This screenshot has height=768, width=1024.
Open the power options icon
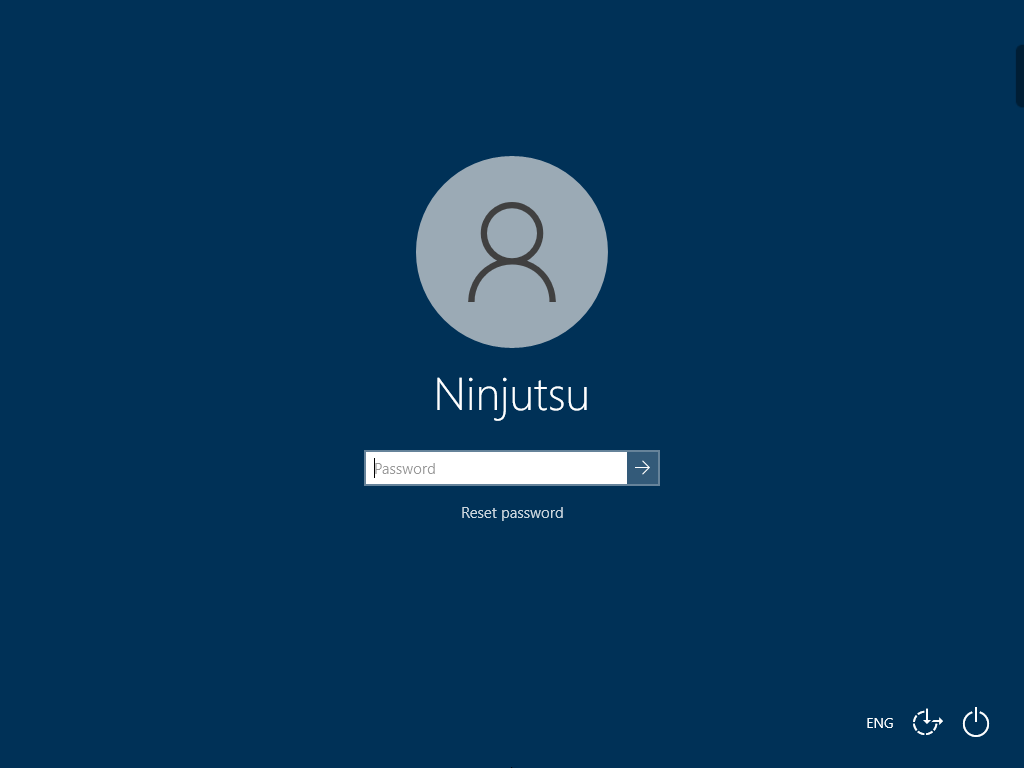[976, 722]
